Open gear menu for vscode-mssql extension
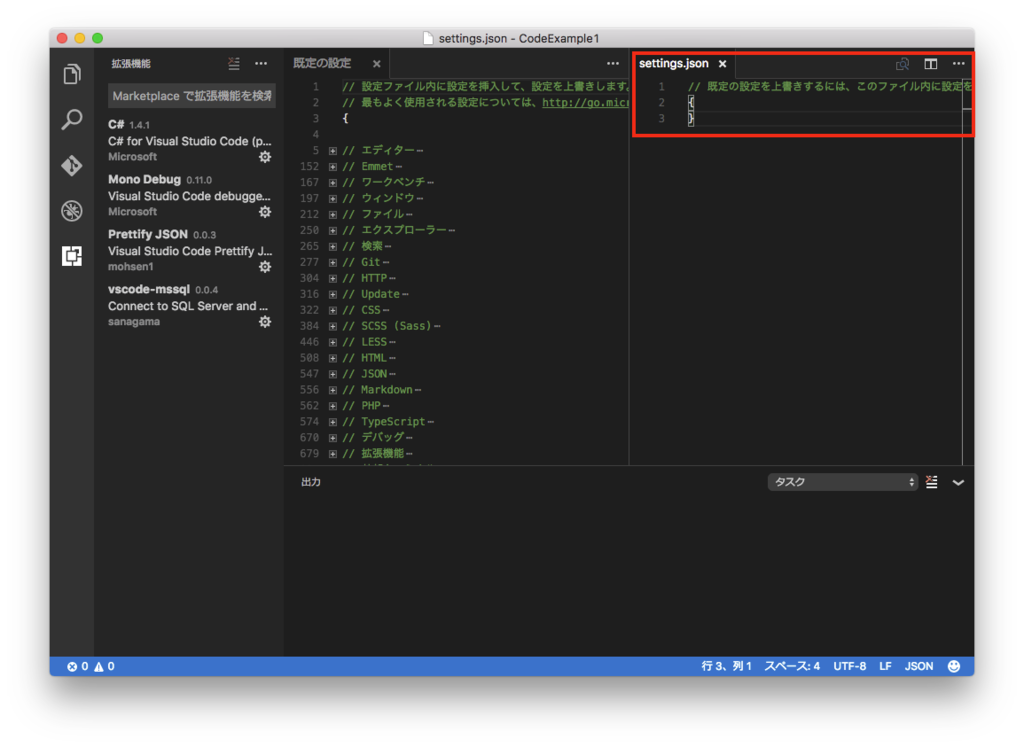 (x=264, y=321)
